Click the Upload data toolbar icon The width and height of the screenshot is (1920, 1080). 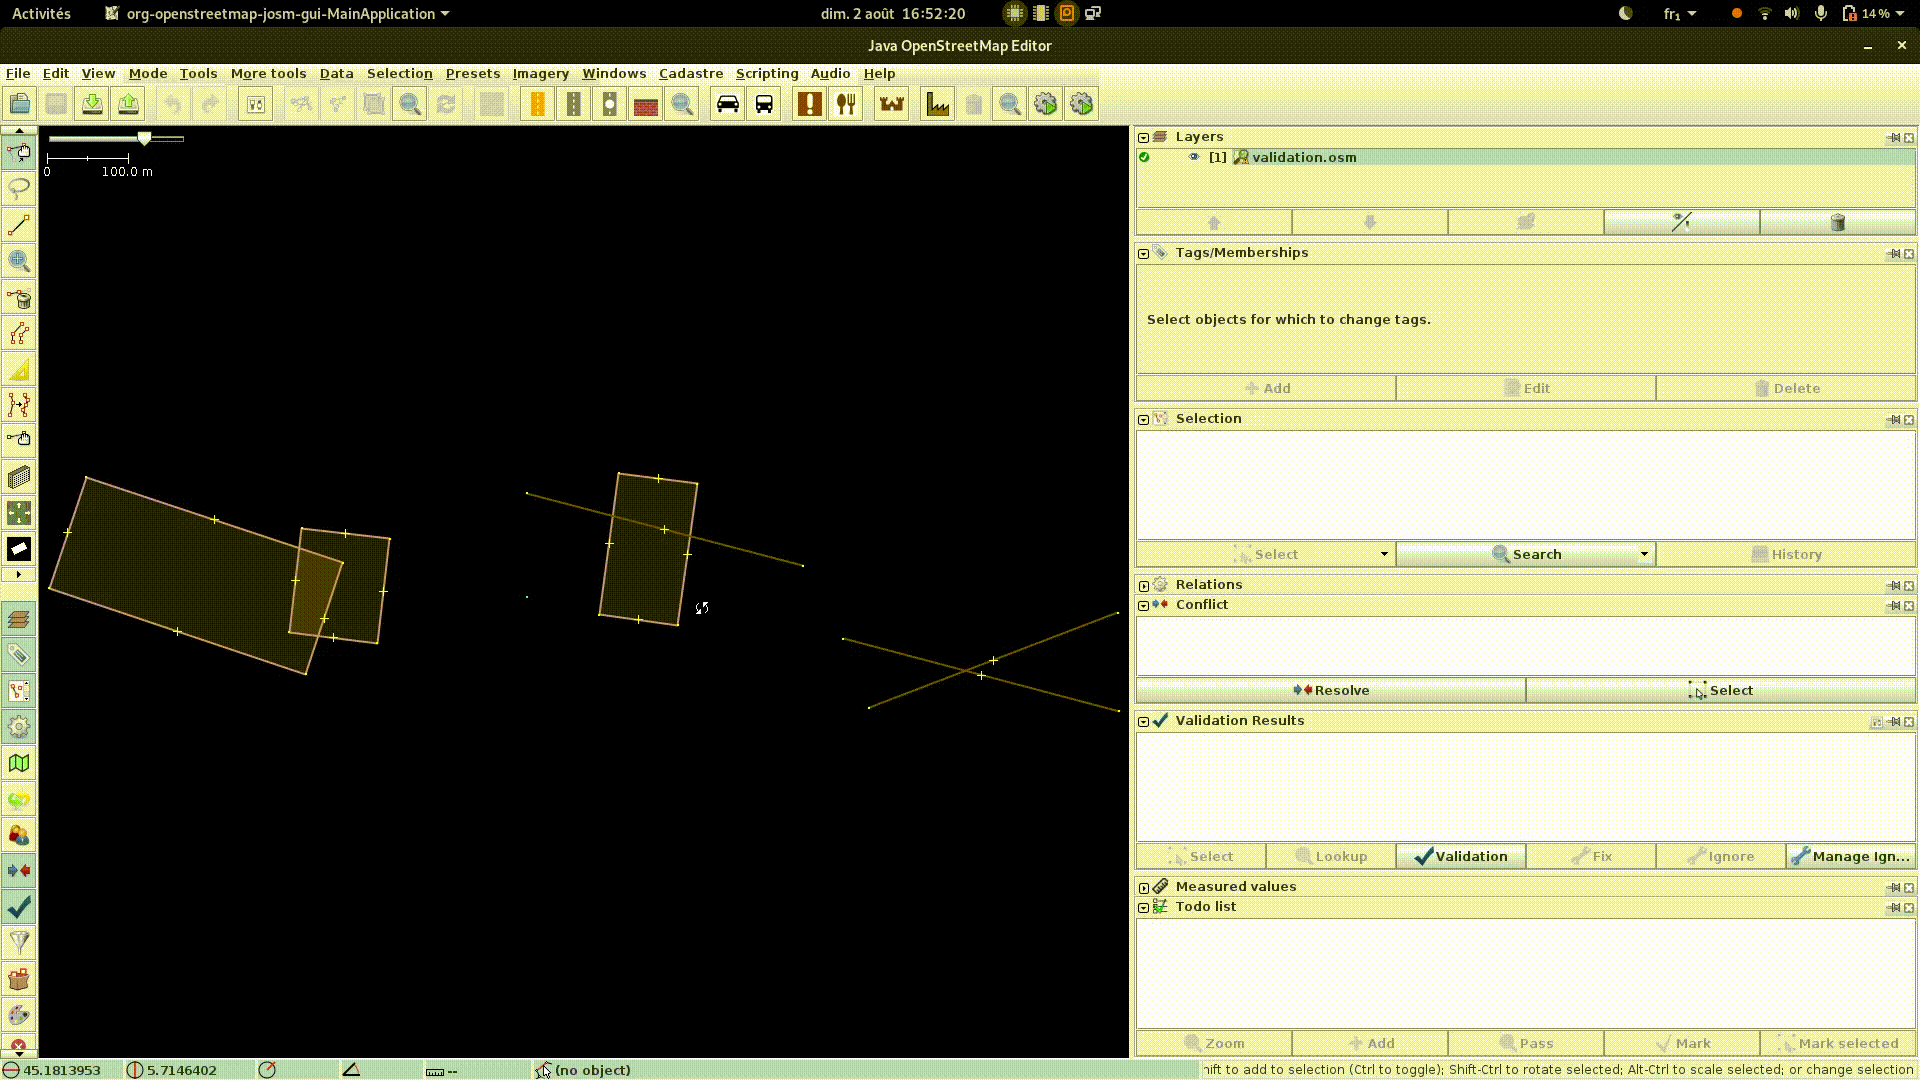[128, 104]
